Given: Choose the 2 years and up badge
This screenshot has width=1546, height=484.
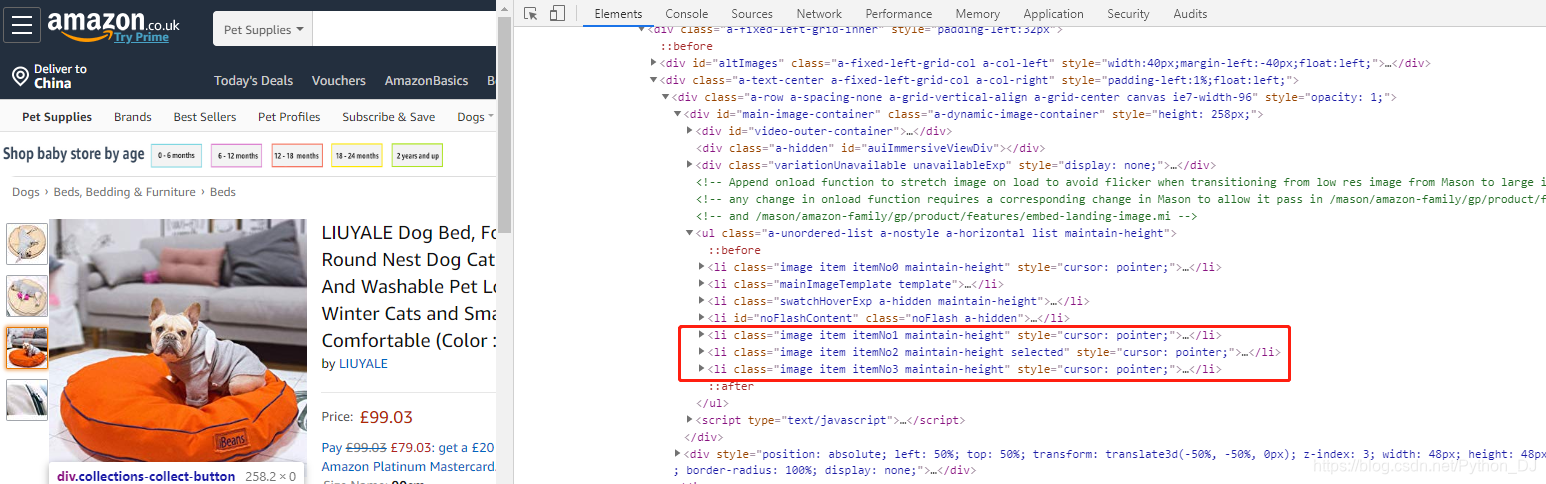Looking at the screenshot, I should [x=417, y=156].
